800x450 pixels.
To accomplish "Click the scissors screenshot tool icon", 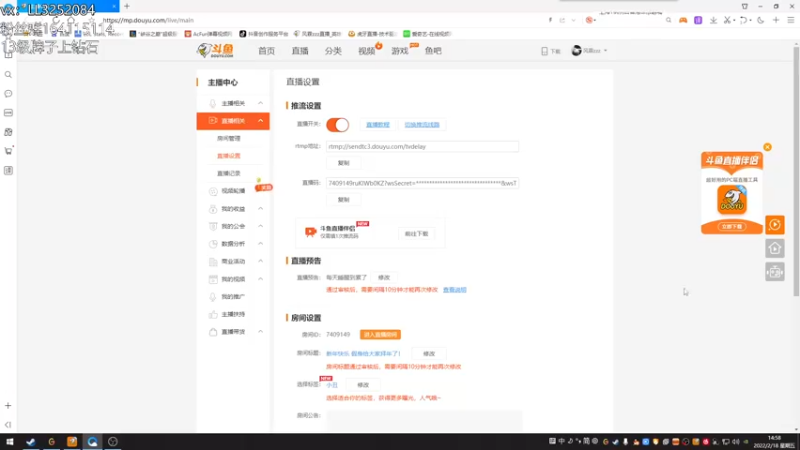I will (727, 20).
